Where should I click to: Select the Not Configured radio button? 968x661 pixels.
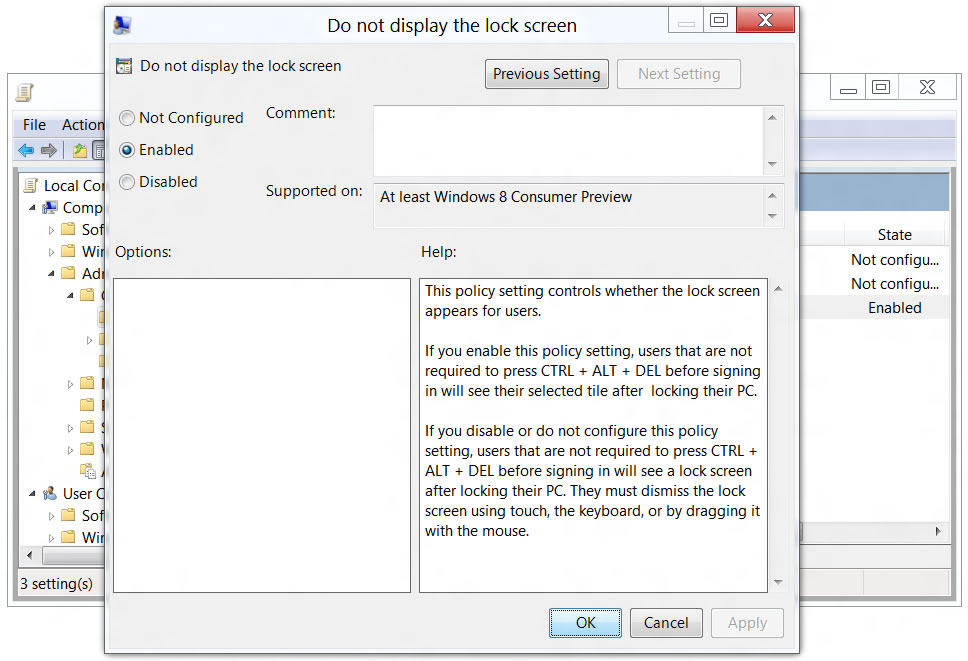(x=127, y=118)
